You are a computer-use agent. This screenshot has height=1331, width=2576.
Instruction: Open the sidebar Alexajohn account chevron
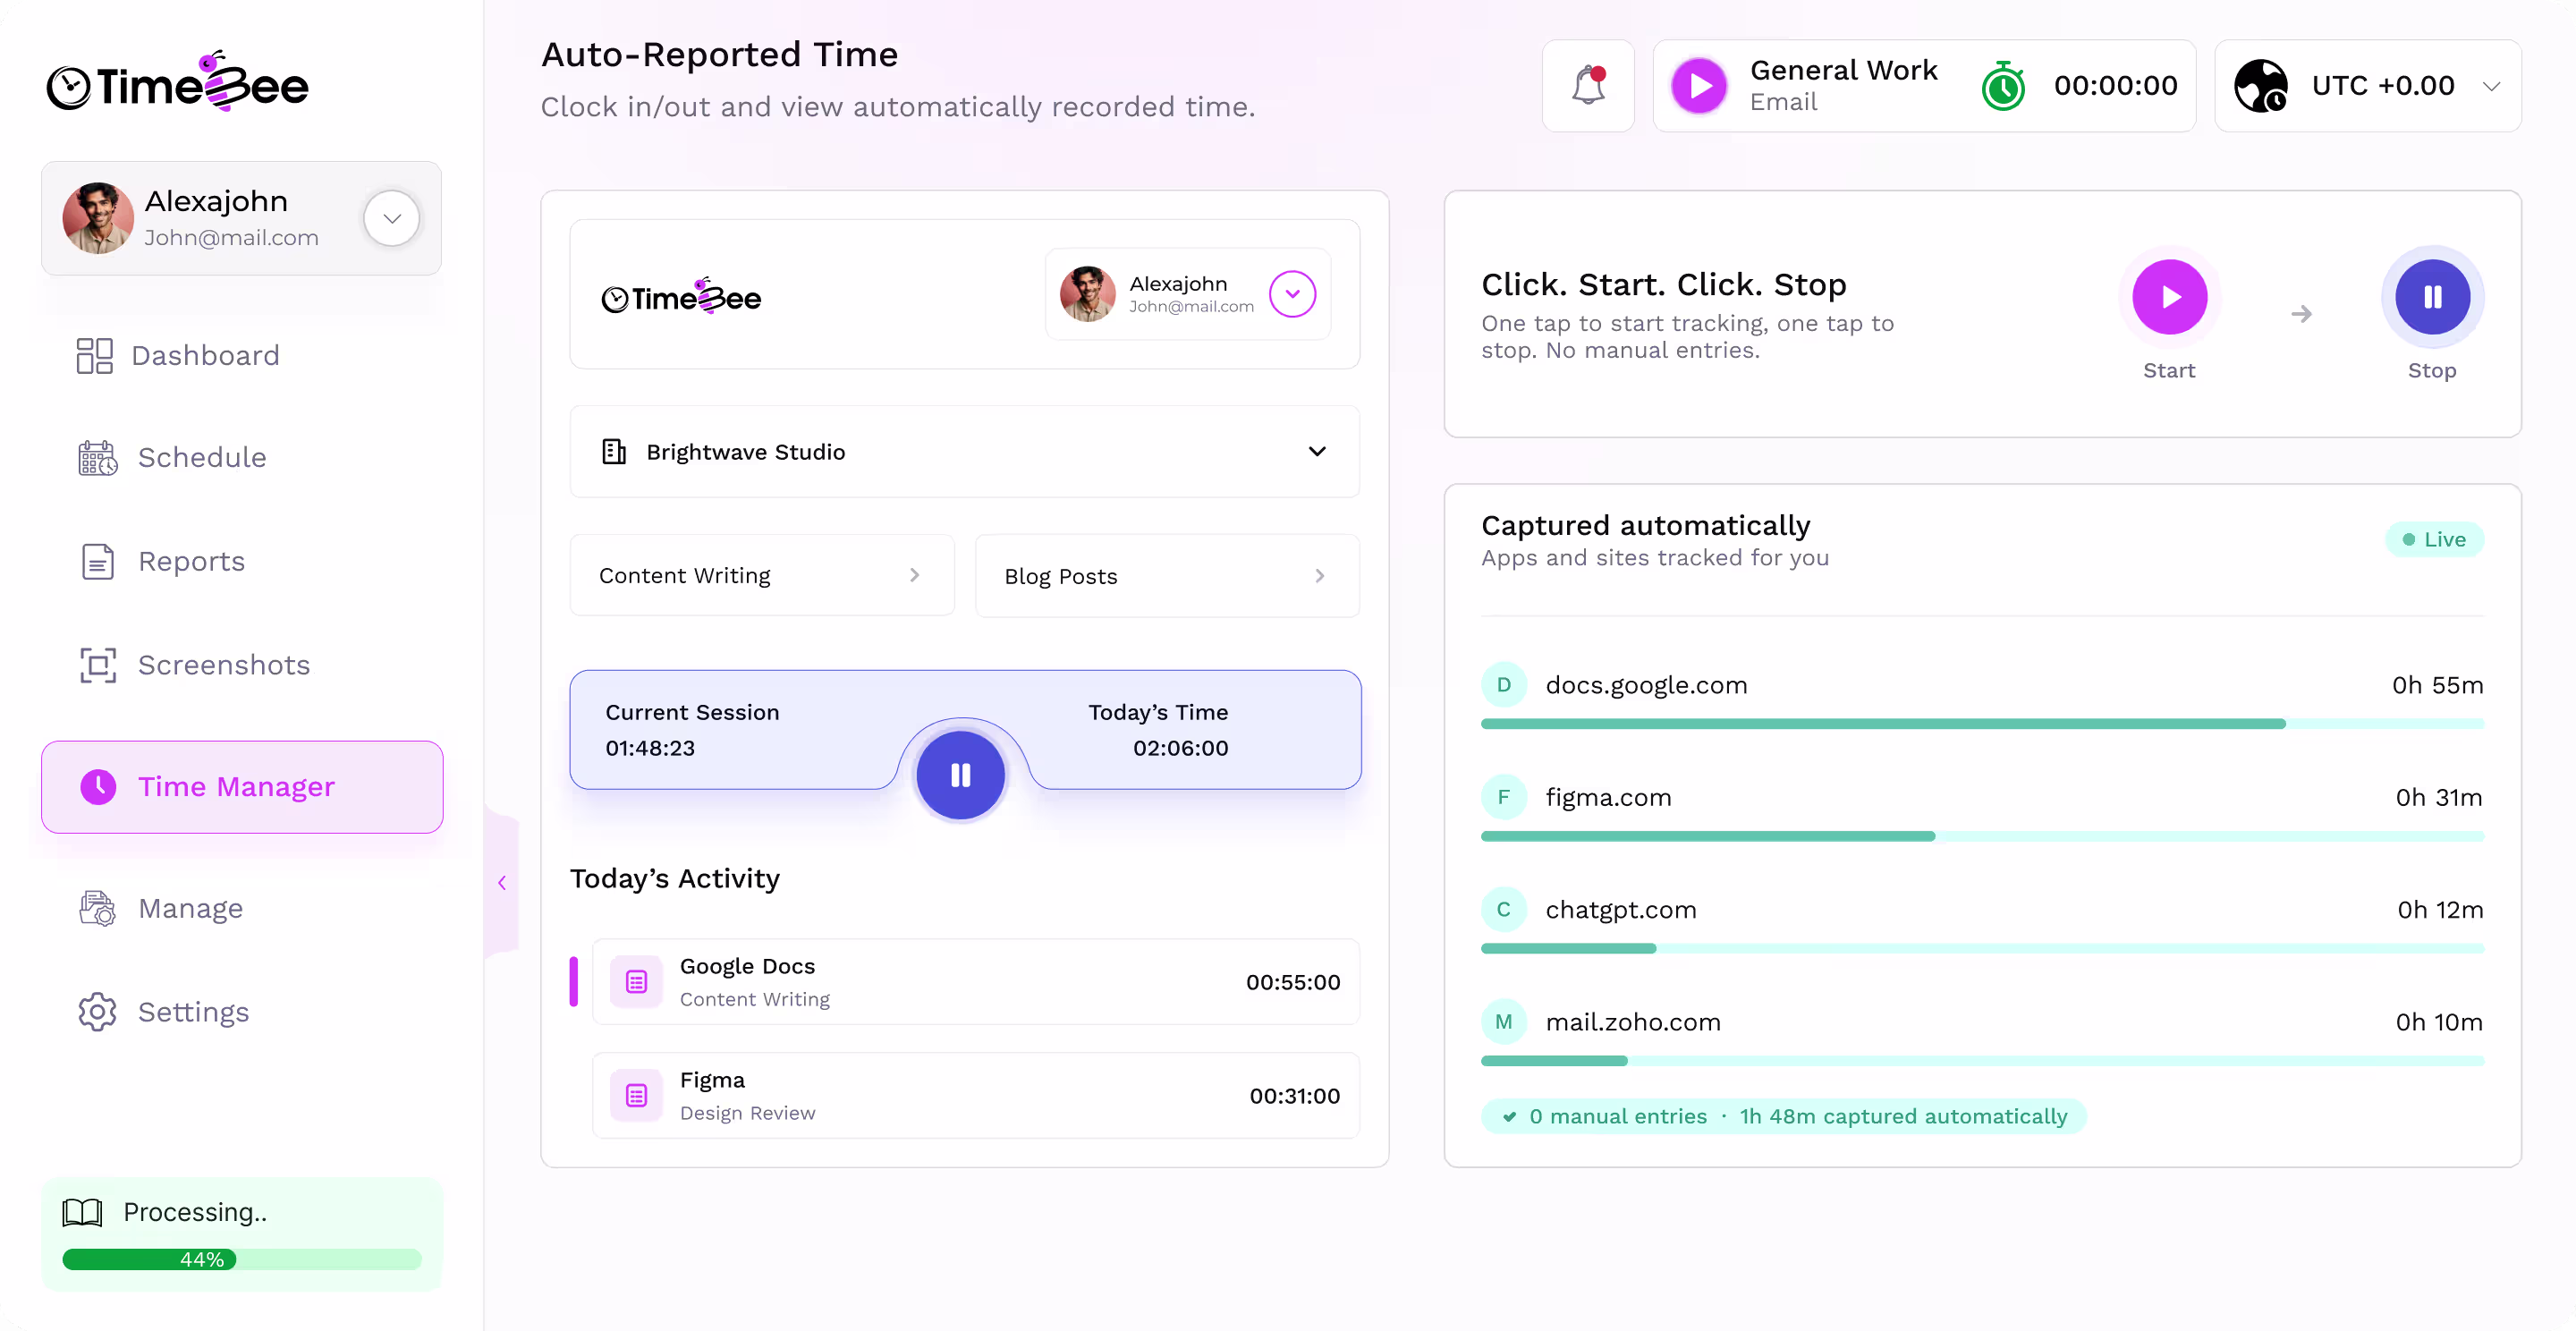point(392,218)
